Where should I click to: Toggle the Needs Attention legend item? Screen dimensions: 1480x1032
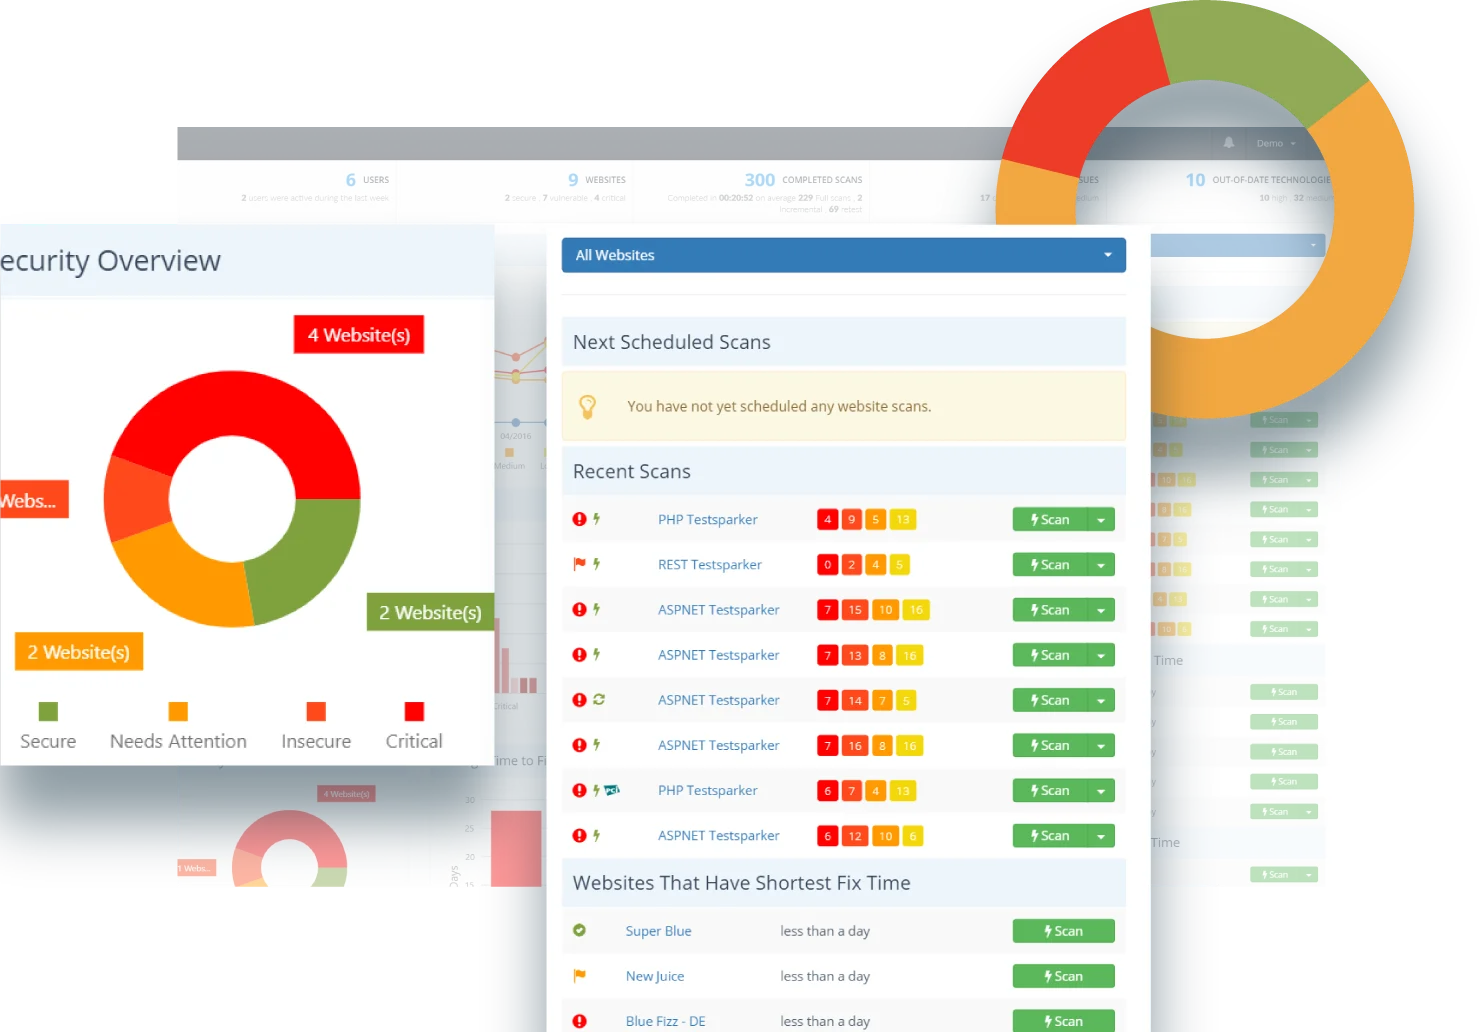pyautogui.click(x=178, y=726)
